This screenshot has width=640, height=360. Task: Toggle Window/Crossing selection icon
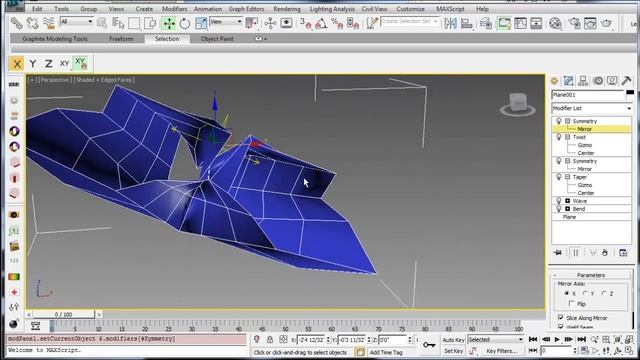tap(150, 23)
